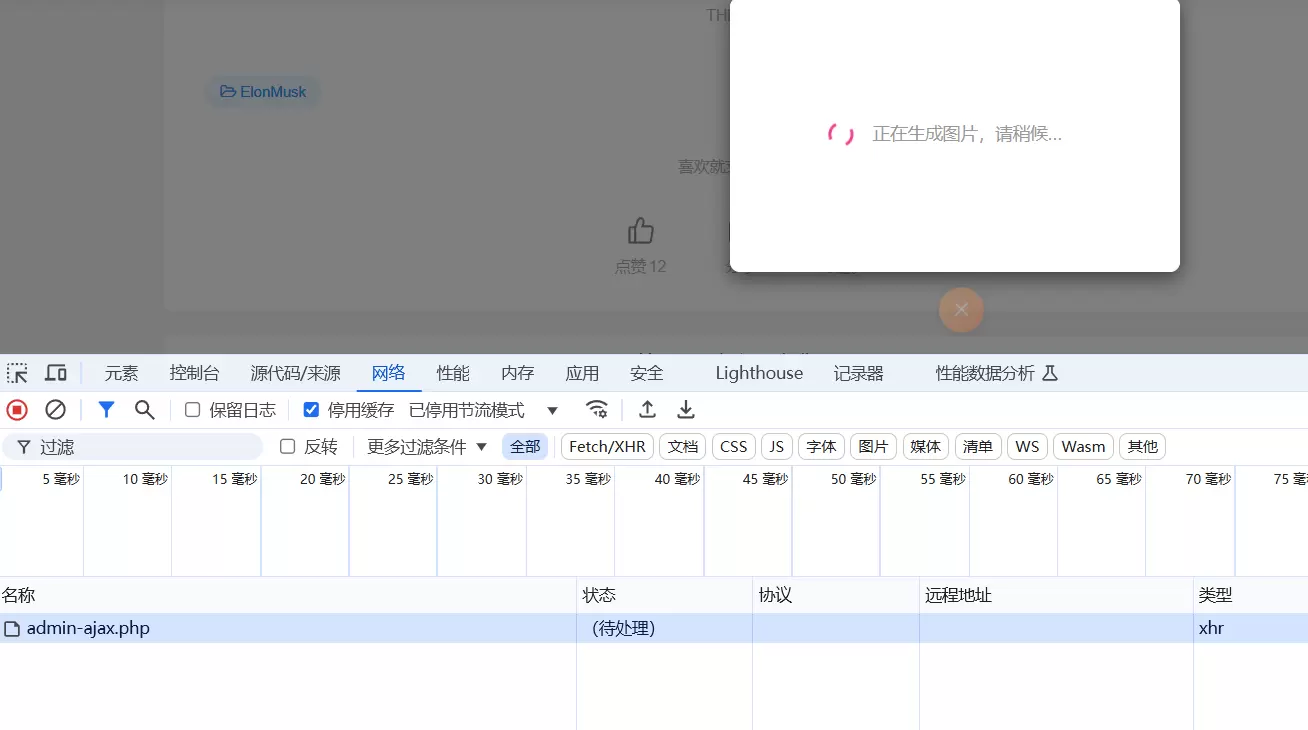Click the admin-ajax.php file icon
Viewport: 1308px width, 730px height.
coord(12,629)
